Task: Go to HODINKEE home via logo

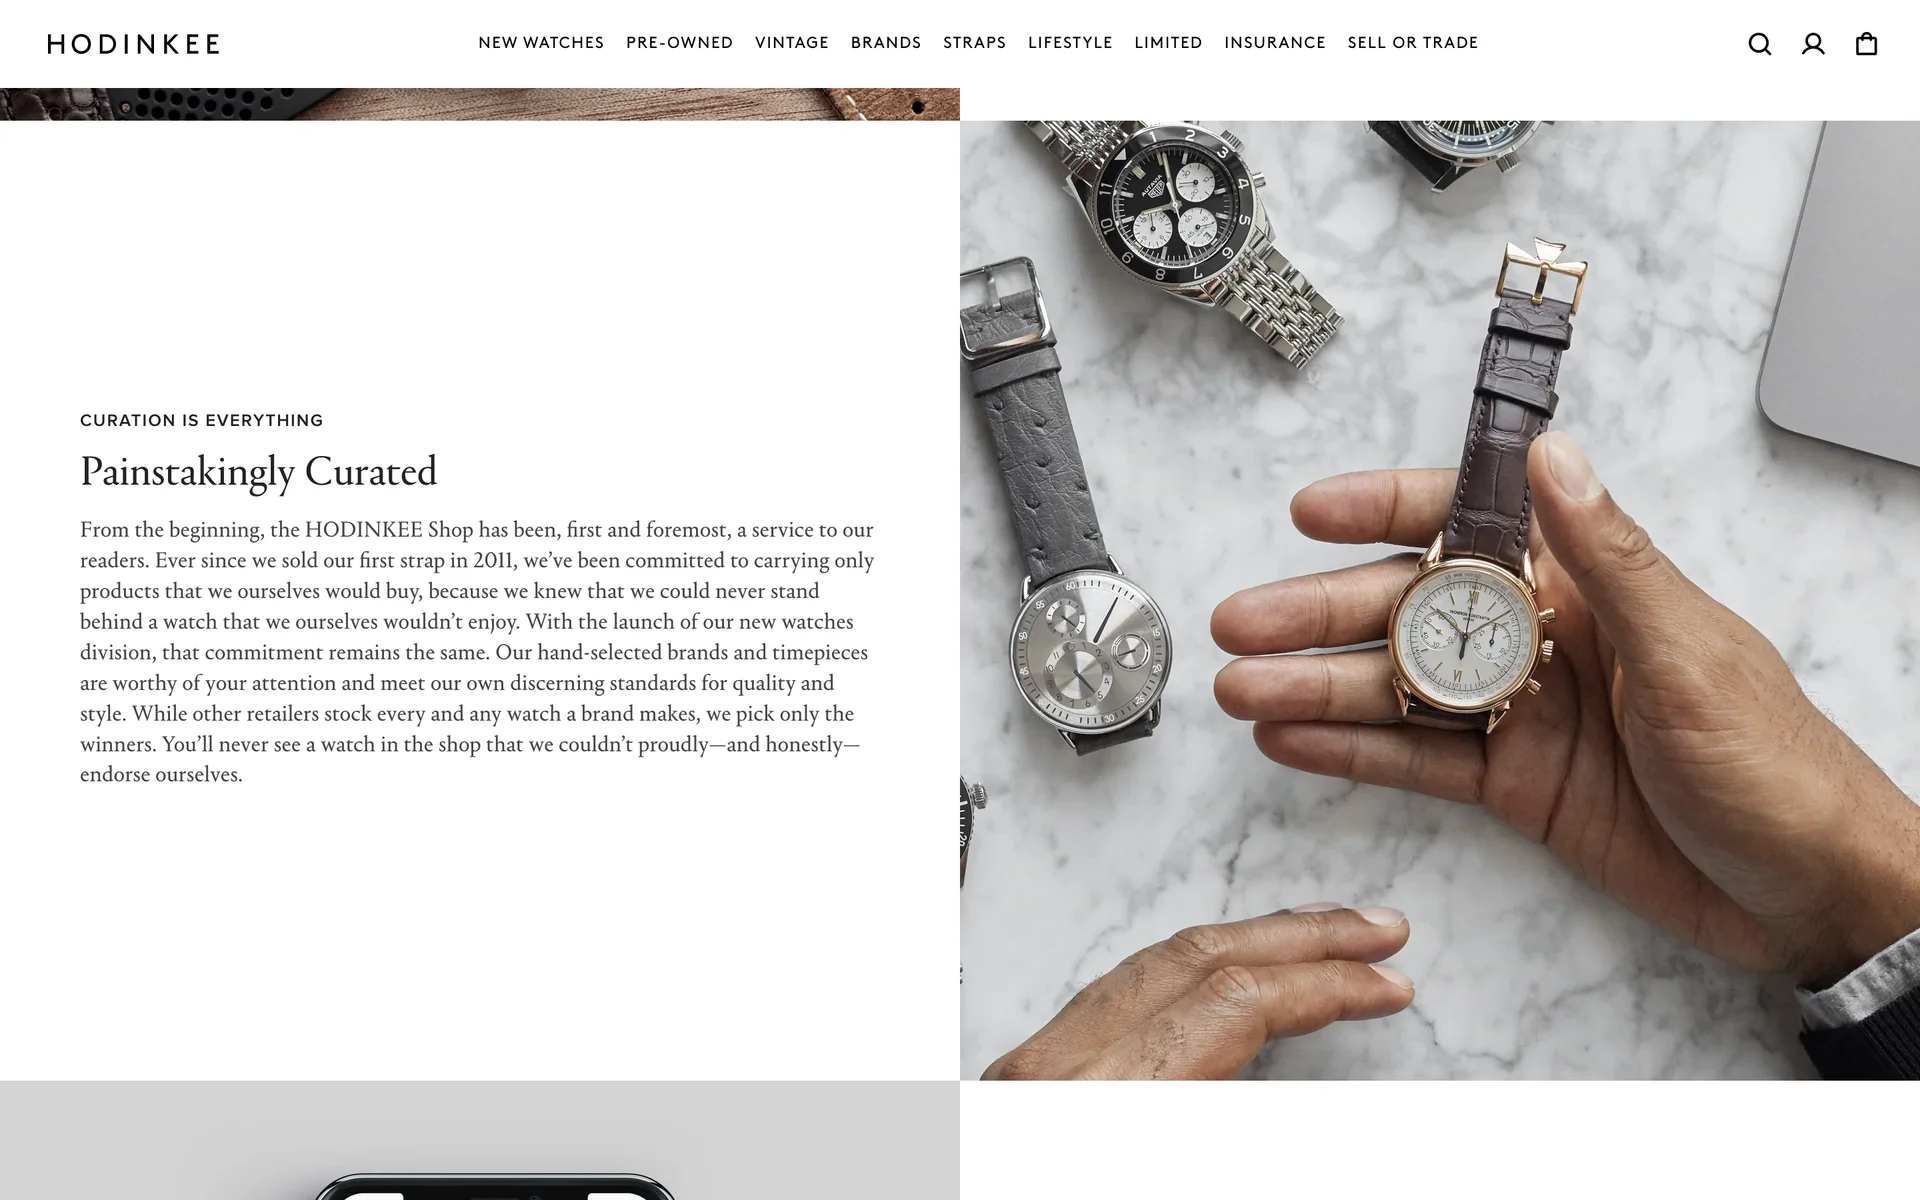Action: [133, 44]
